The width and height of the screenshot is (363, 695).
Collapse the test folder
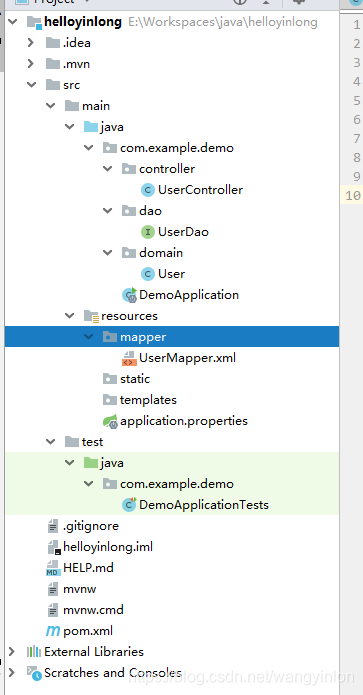[51, 442]
